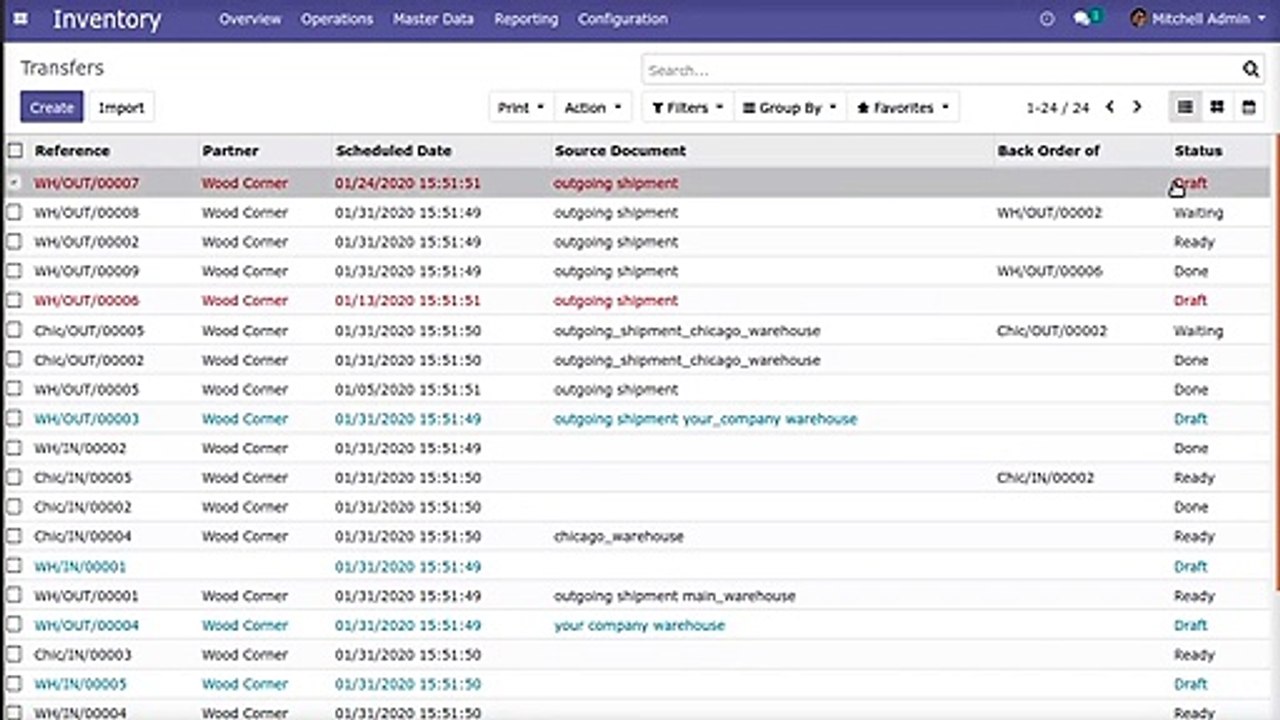Sort by Reference column header
Viewport: 1280px width, 720px height.
coord(72,151)
